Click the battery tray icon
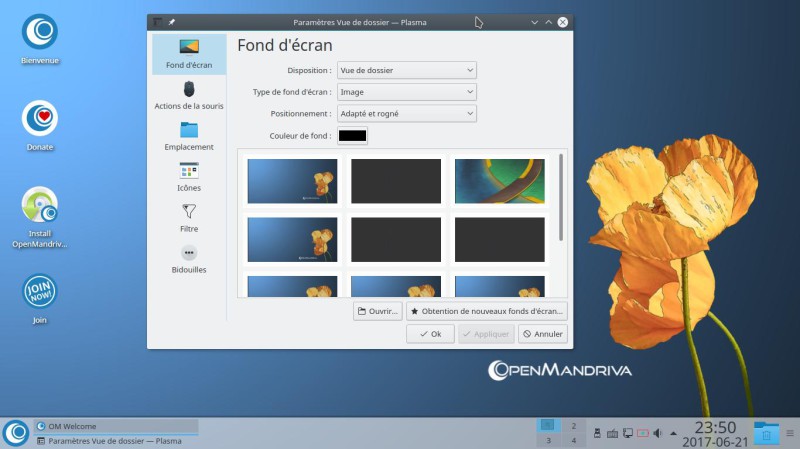The height and width of the screenshot is (449, 800). tap(643, 433)
